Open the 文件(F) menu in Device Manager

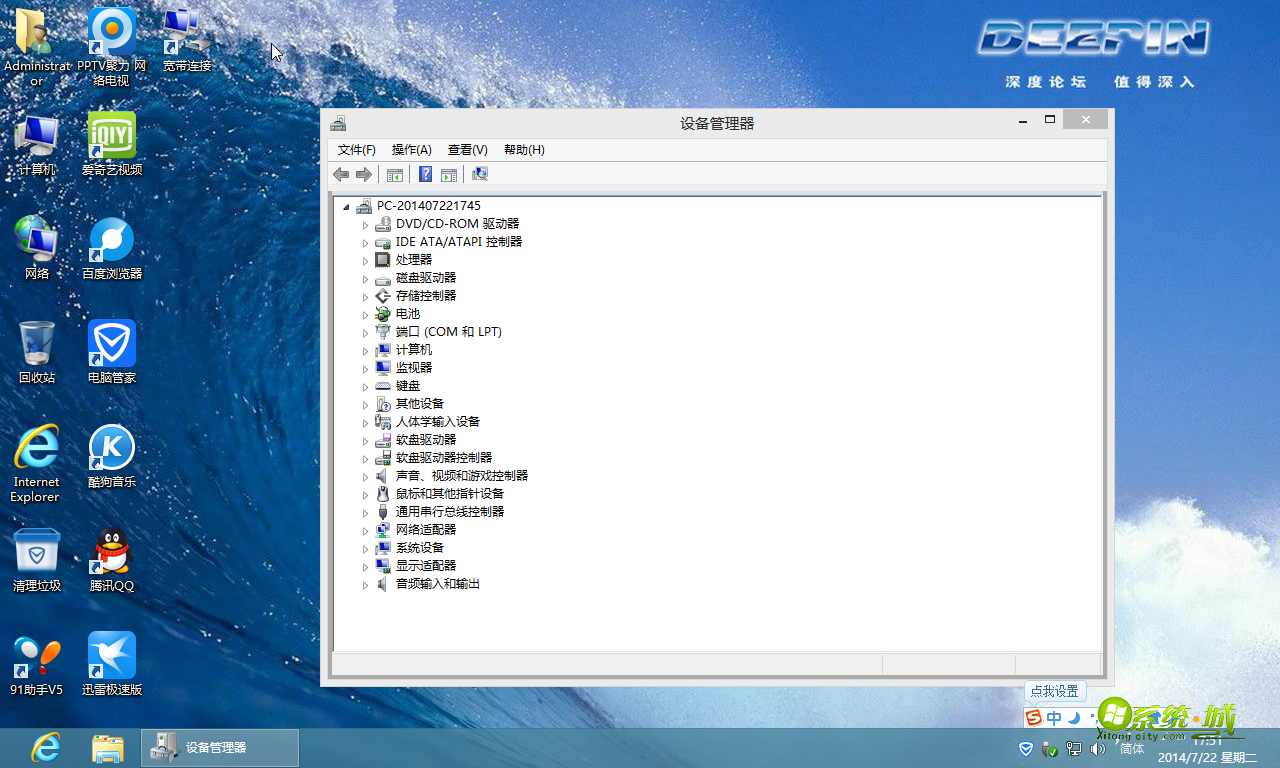click(x=356, y=149)
